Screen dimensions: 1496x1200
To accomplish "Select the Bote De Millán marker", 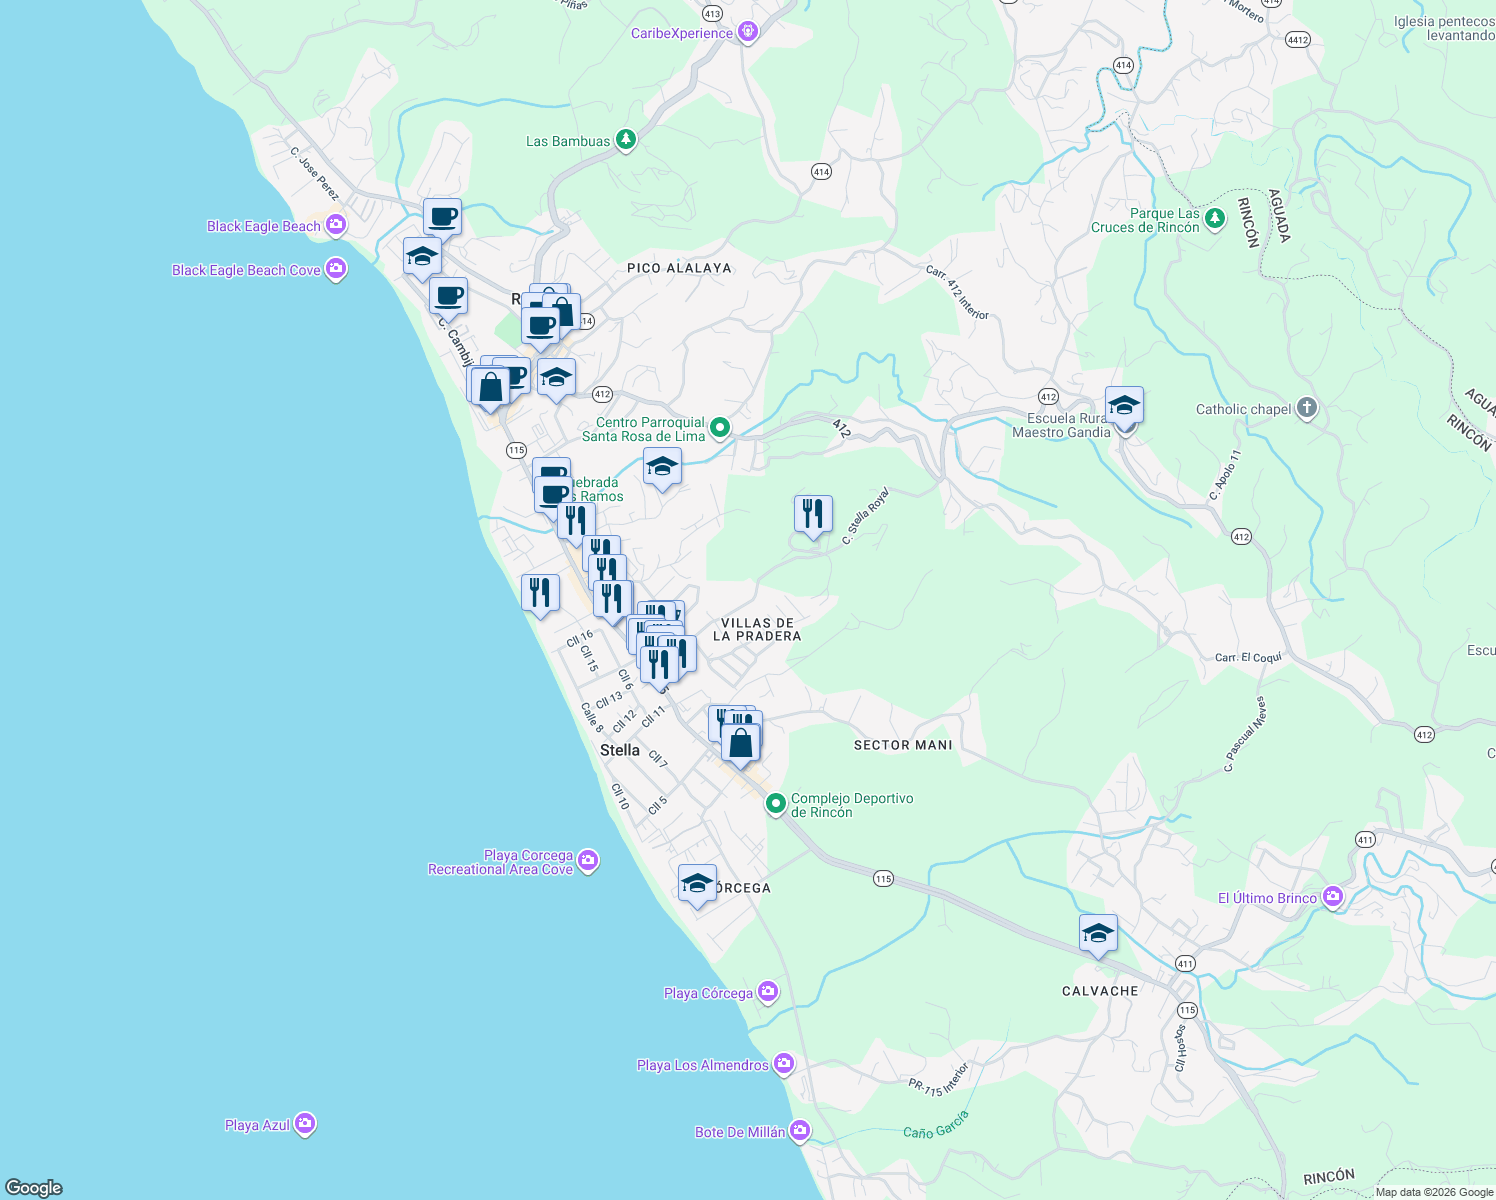I will tap(799, 1129).
